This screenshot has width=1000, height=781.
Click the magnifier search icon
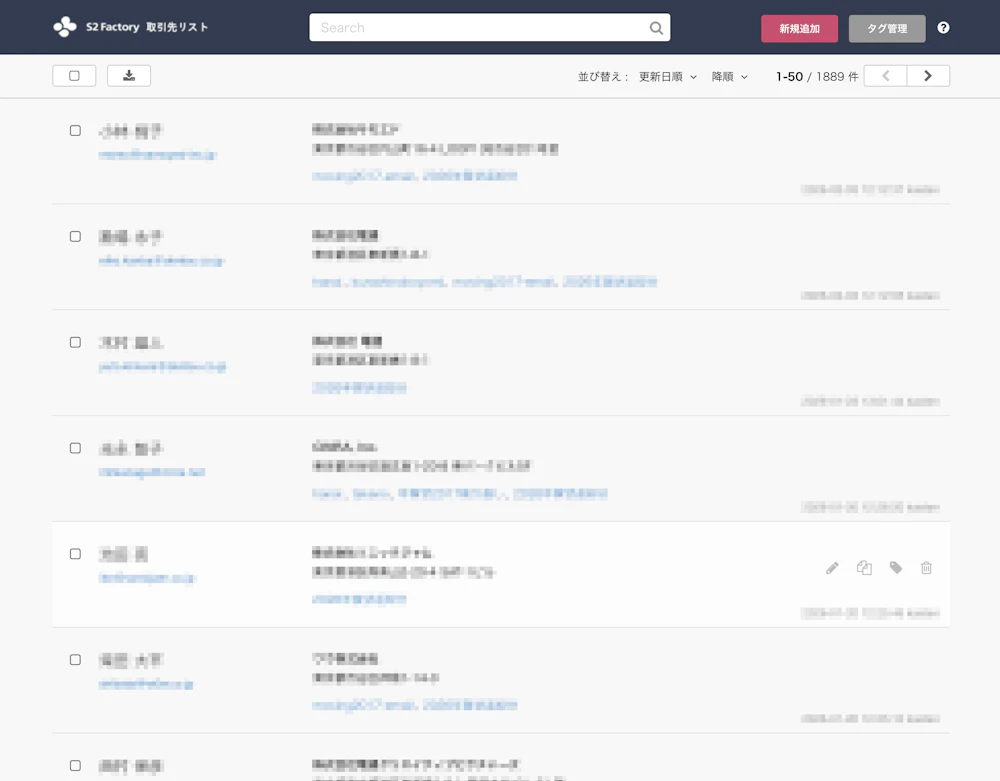pyautogui.click(x=656, y=28)
